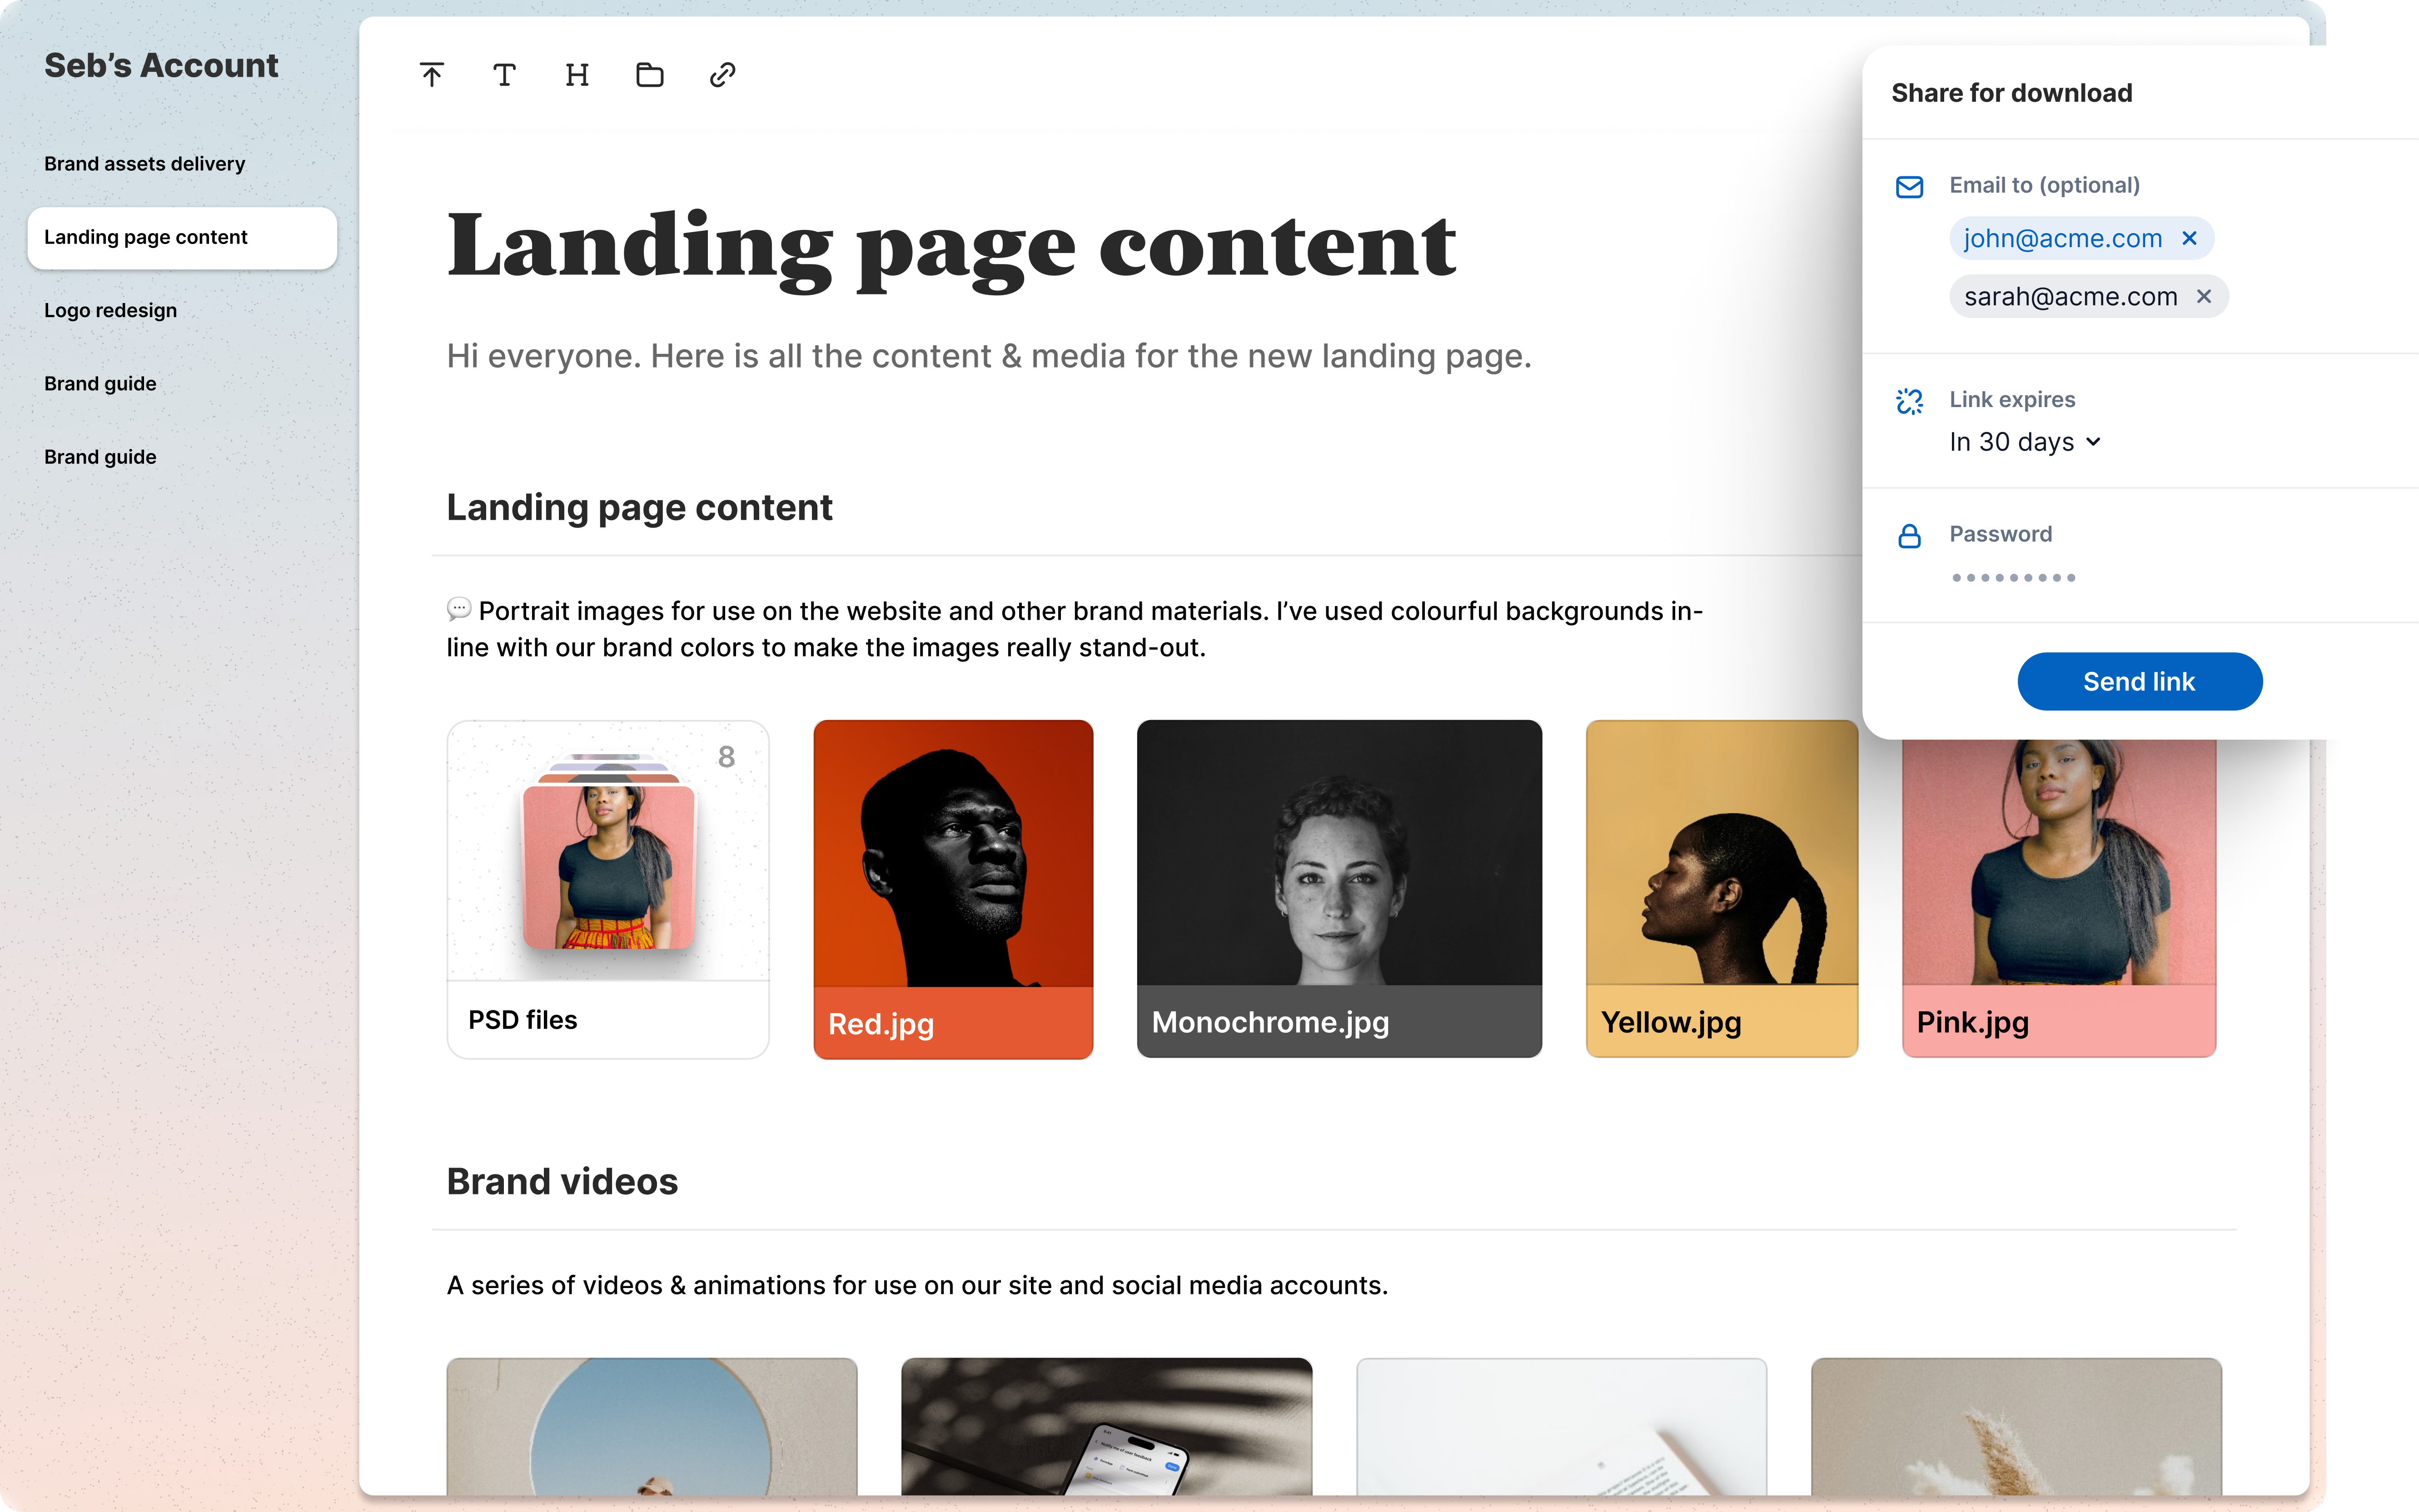Viewport: 2419px width, 1512px height.
Task: Select the Text tool in the toolbar
Action: (x=504, y=74)
